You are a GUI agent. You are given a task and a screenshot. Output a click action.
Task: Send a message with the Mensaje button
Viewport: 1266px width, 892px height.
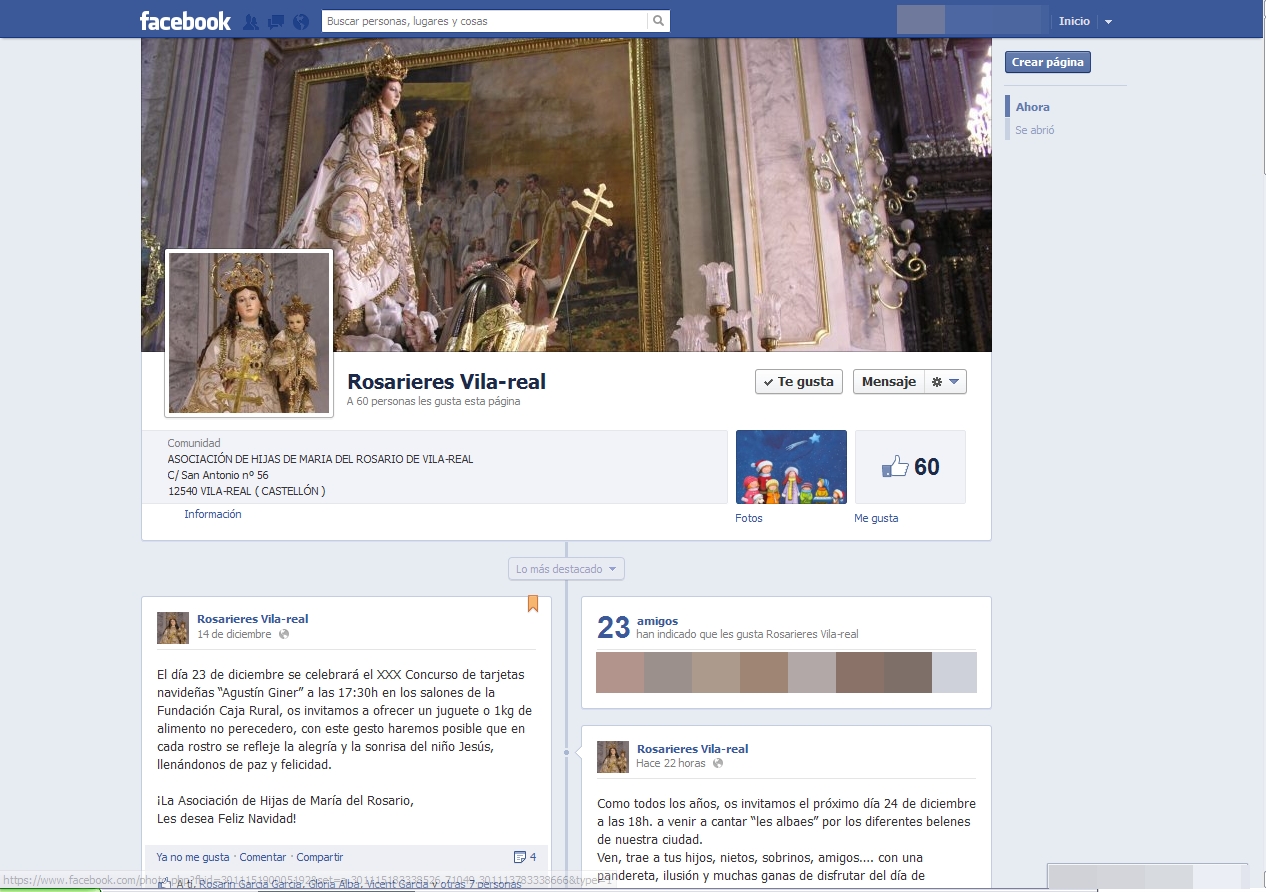pyautogui.click(x=888, y=382)
